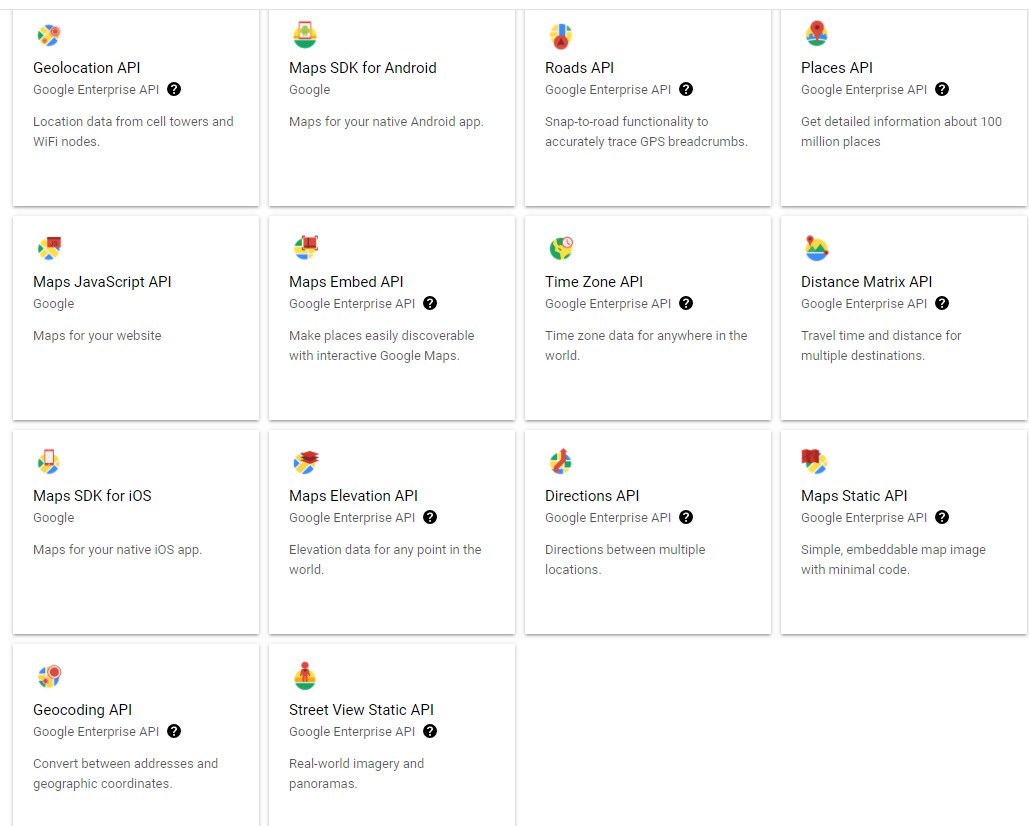Click the Maps Embed API icon
Image resolution: width=1029 pixels, height=826 pixels.
[x=306, y=247]
